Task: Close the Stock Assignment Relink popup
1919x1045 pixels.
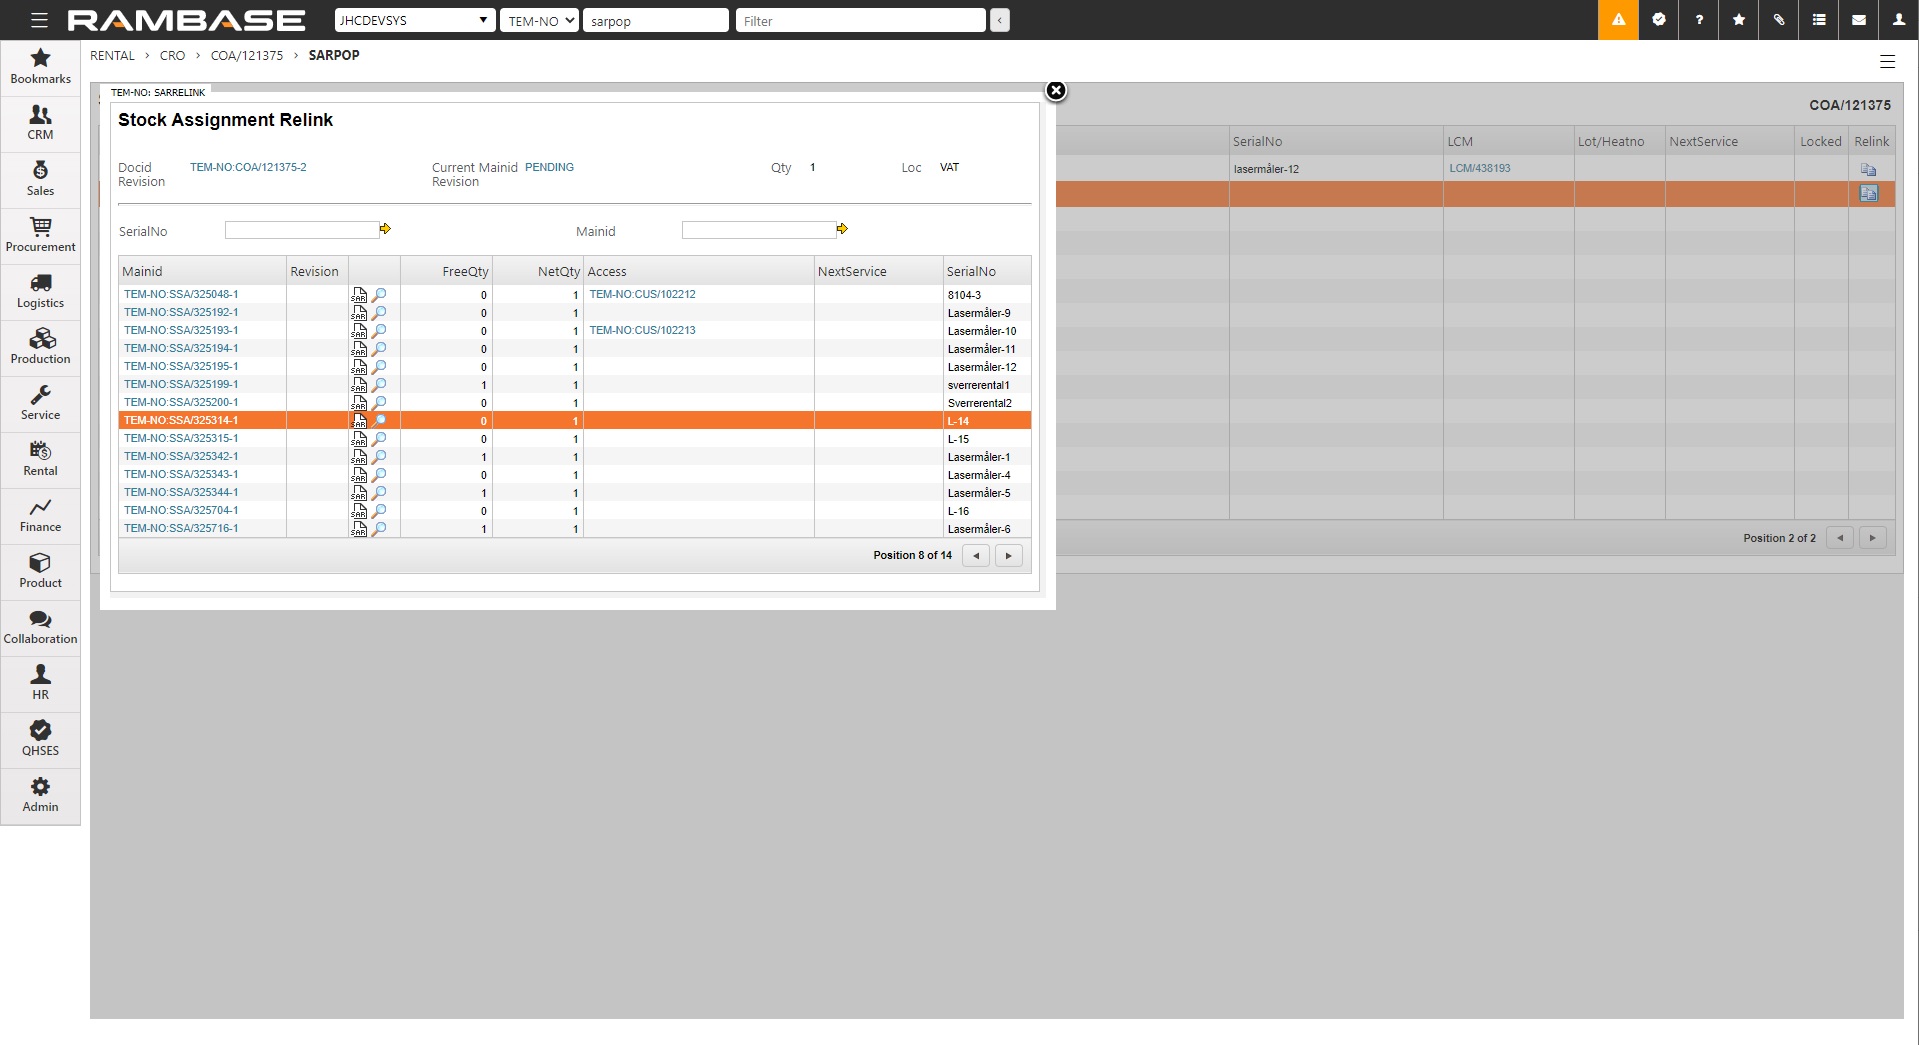Action: [x=1055, y=91]
